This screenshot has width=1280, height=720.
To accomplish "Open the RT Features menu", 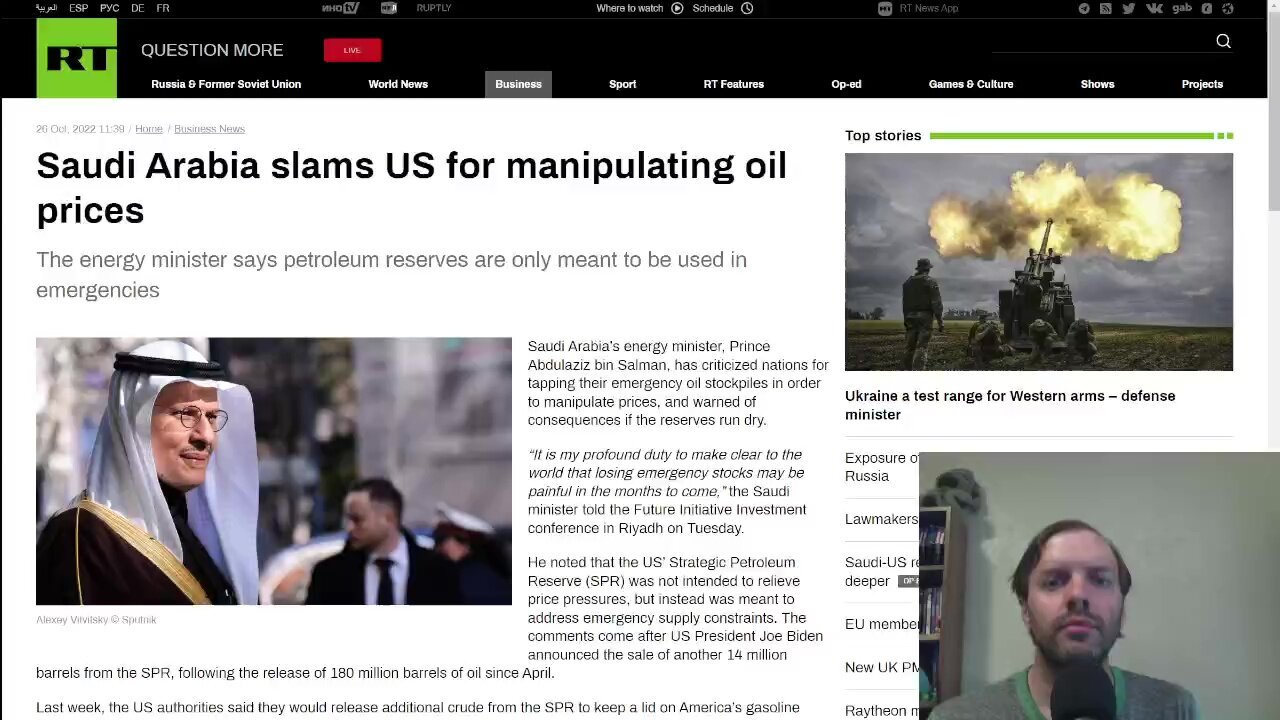I will 734,84.
